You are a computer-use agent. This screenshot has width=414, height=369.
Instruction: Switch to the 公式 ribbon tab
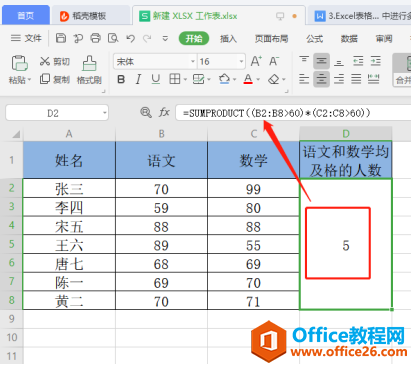315,39
